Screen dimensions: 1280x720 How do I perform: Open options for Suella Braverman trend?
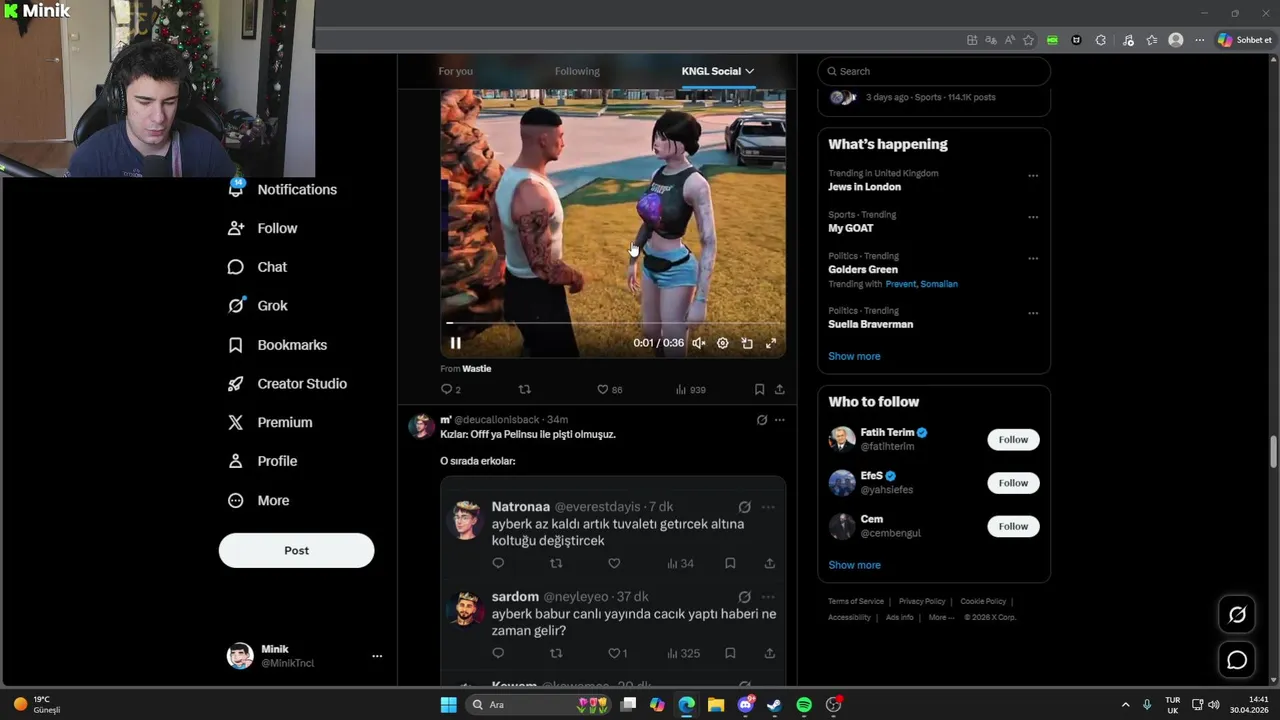click(x=1033, y=313)
